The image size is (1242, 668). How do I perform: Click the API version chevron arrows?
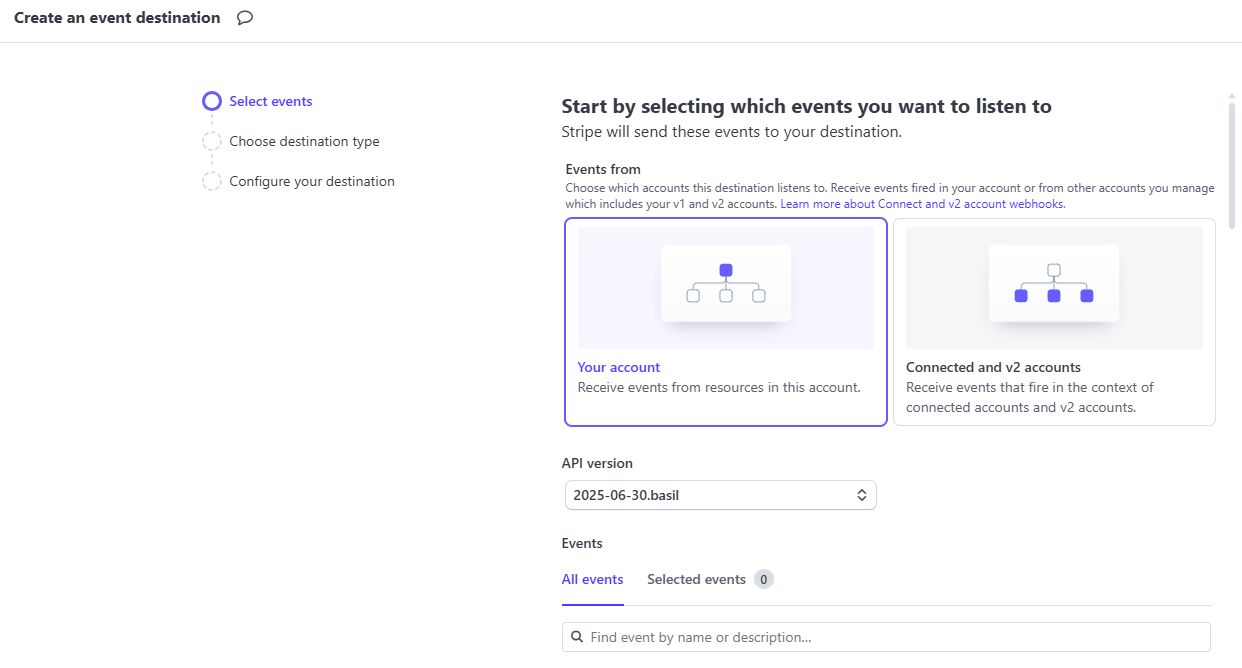click(862, 495)
